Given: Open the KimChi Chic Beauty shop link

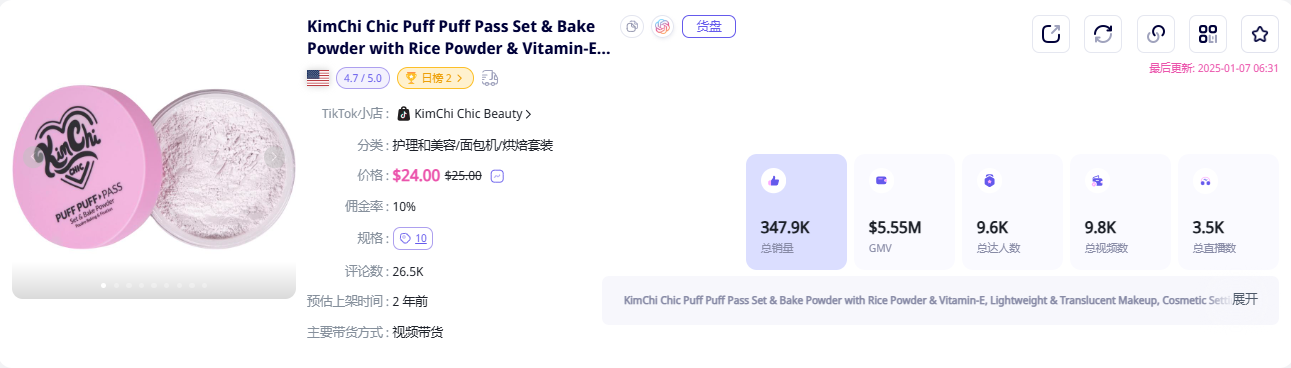Looking at the screenshot, I should 465,114.
